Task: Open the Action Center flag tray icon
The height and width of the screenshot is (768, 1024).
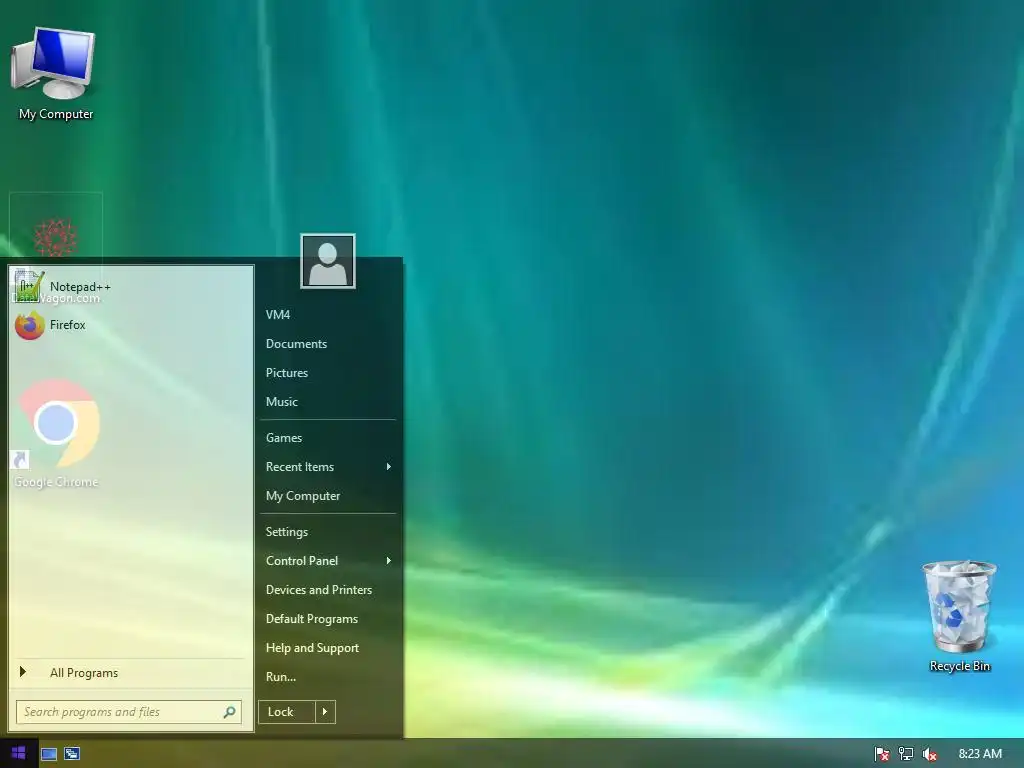Action: click(881, 754)
